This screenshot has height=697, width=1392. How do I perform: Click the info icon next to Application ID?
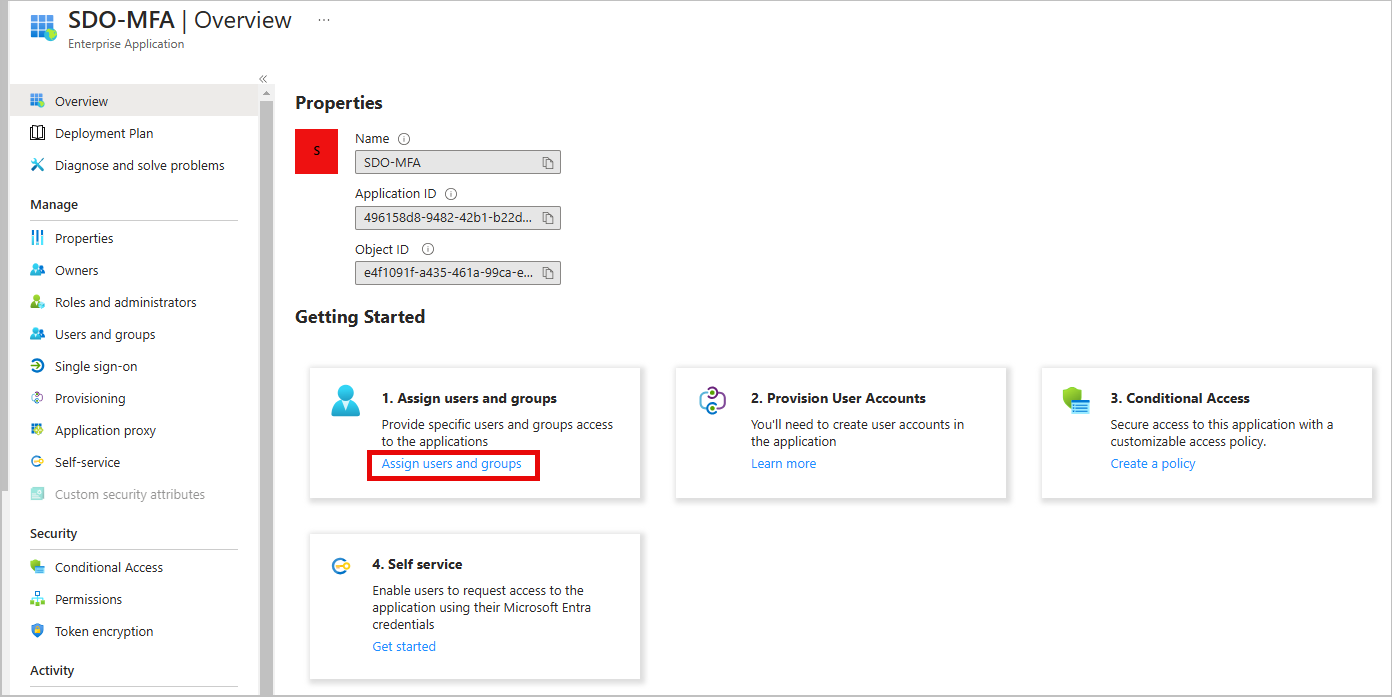click(450, 194)
